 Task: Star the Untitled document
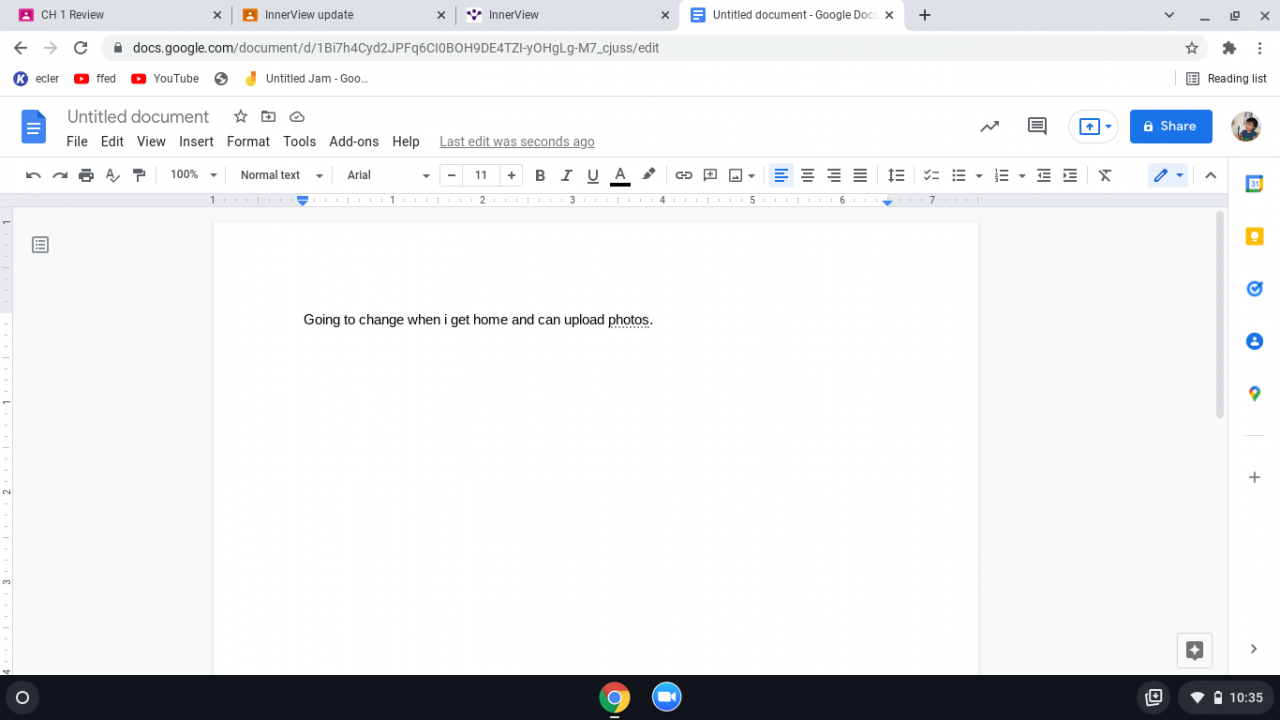pos(240,116)
